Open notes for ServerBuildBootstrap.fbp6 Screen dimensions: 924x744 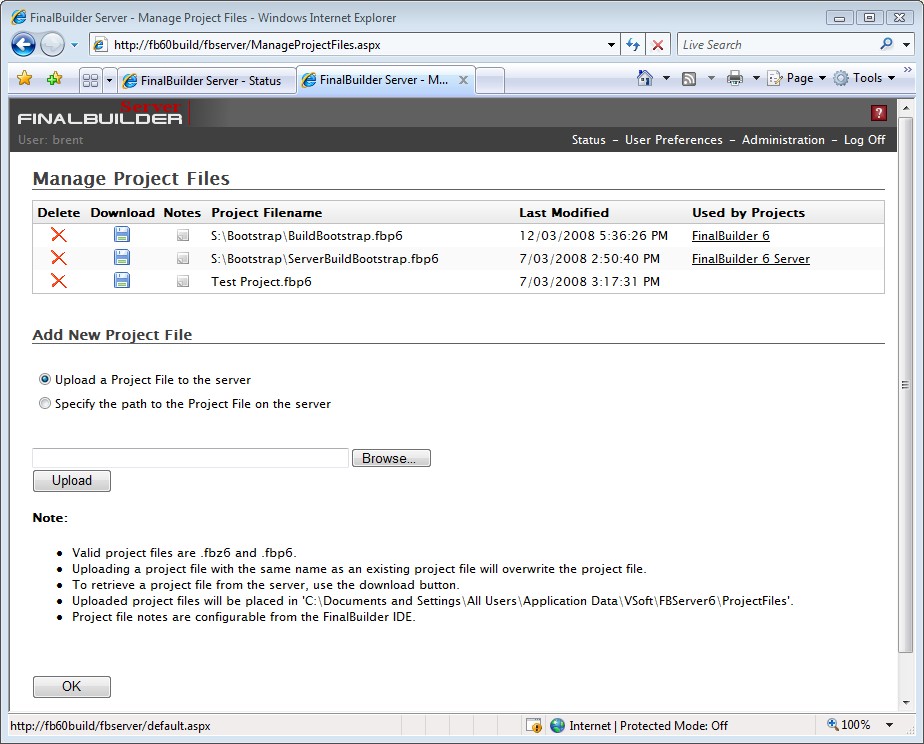(x=183, y=259)
